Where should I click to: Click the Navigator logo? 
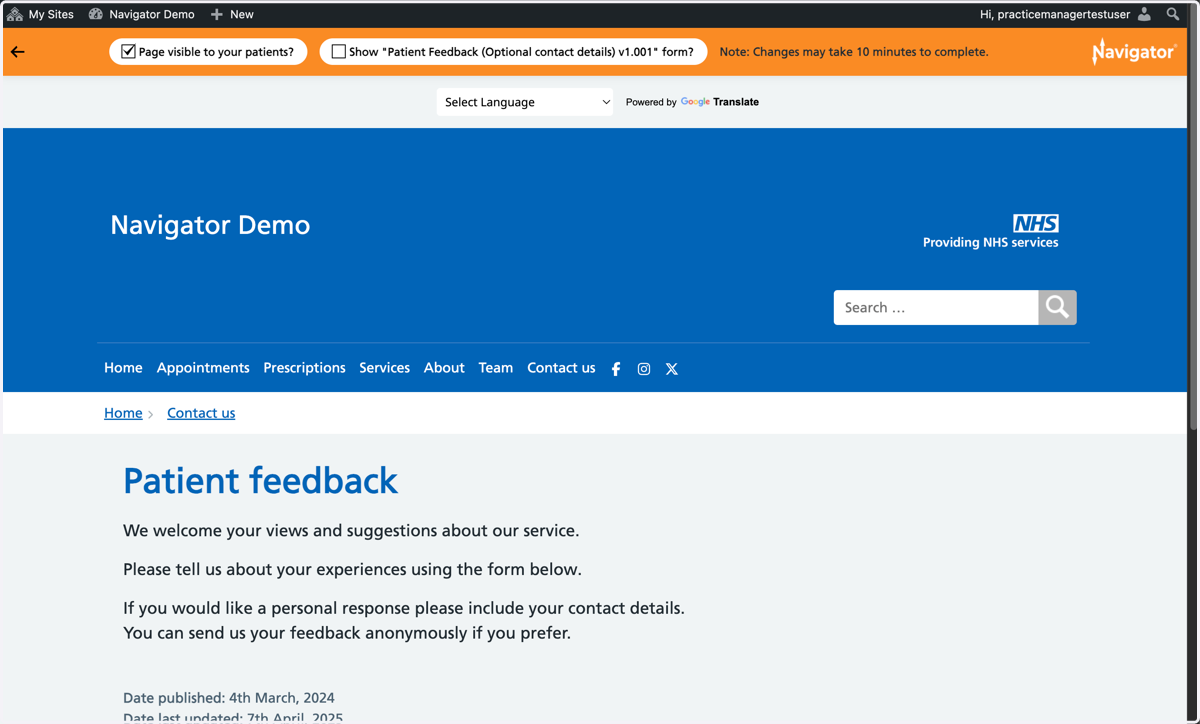1134,51
